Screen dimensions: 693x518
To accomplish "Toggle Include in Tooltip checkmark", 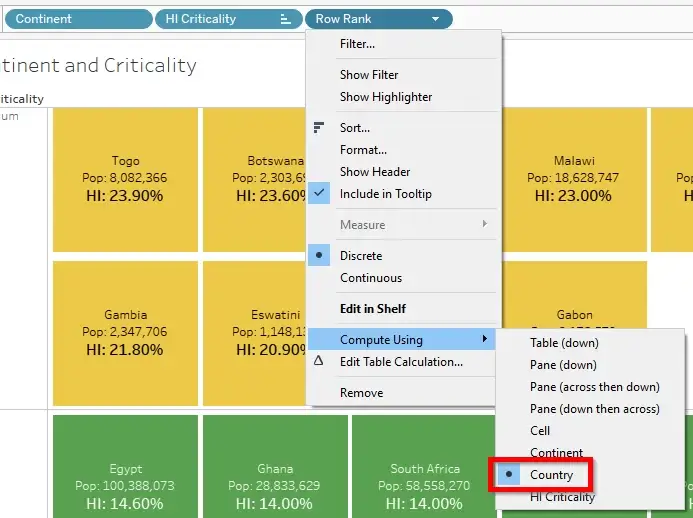I will pyautogui.click(x=319, y=193).
